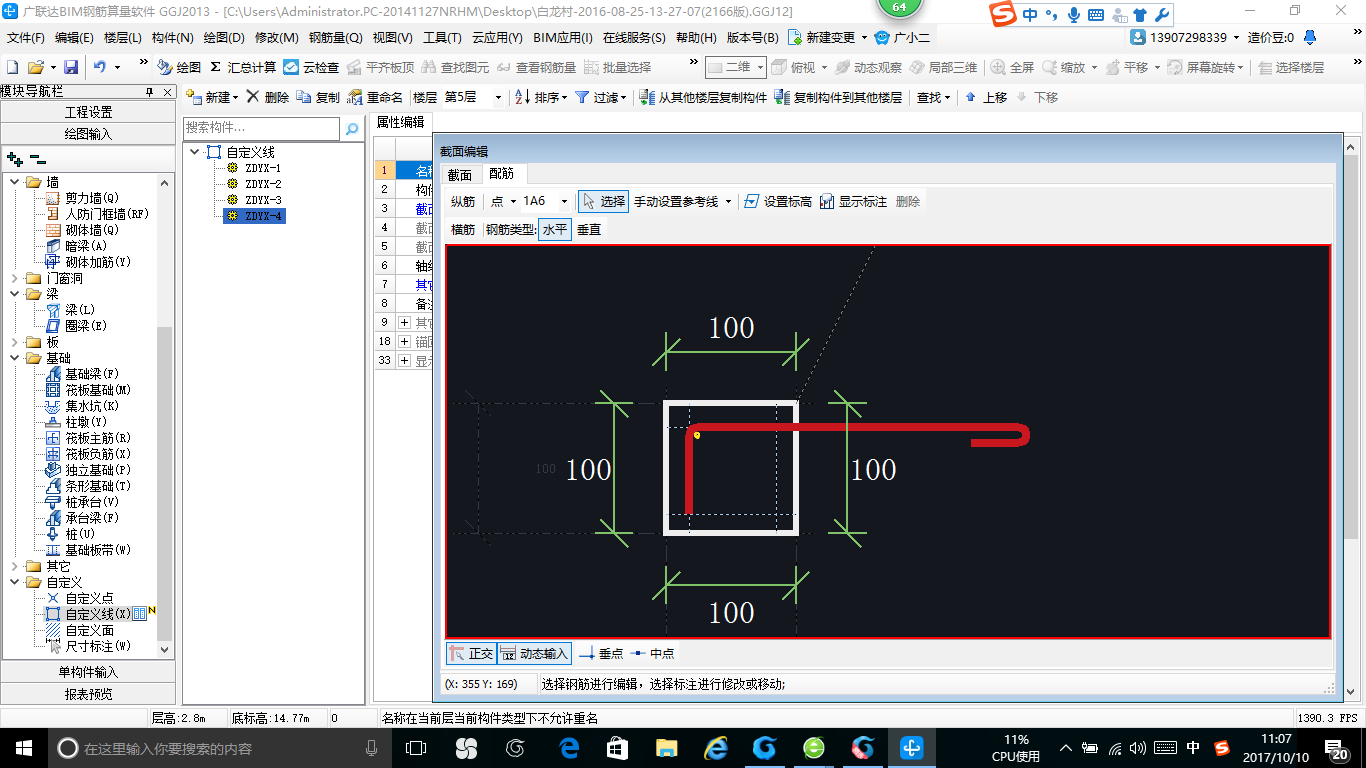Click the expand-all plus icon in navigator

(x=14, y=158)
